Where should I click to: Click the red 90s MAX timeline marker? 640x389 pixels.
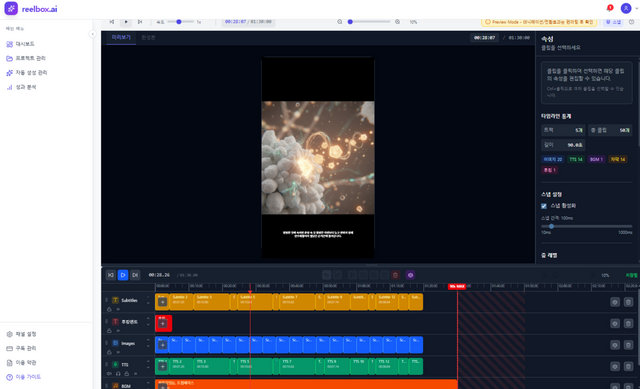coord(457,287)
